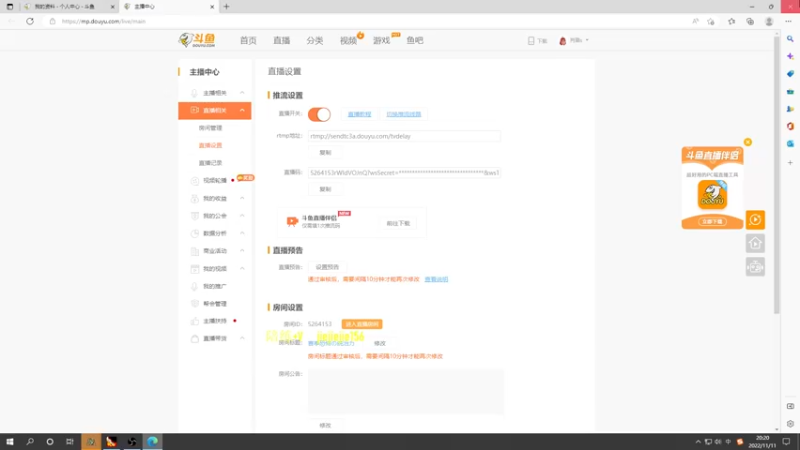This screenshot has width=800, height=450.
Task: Open the 查看说明 link
Action: 436,280
